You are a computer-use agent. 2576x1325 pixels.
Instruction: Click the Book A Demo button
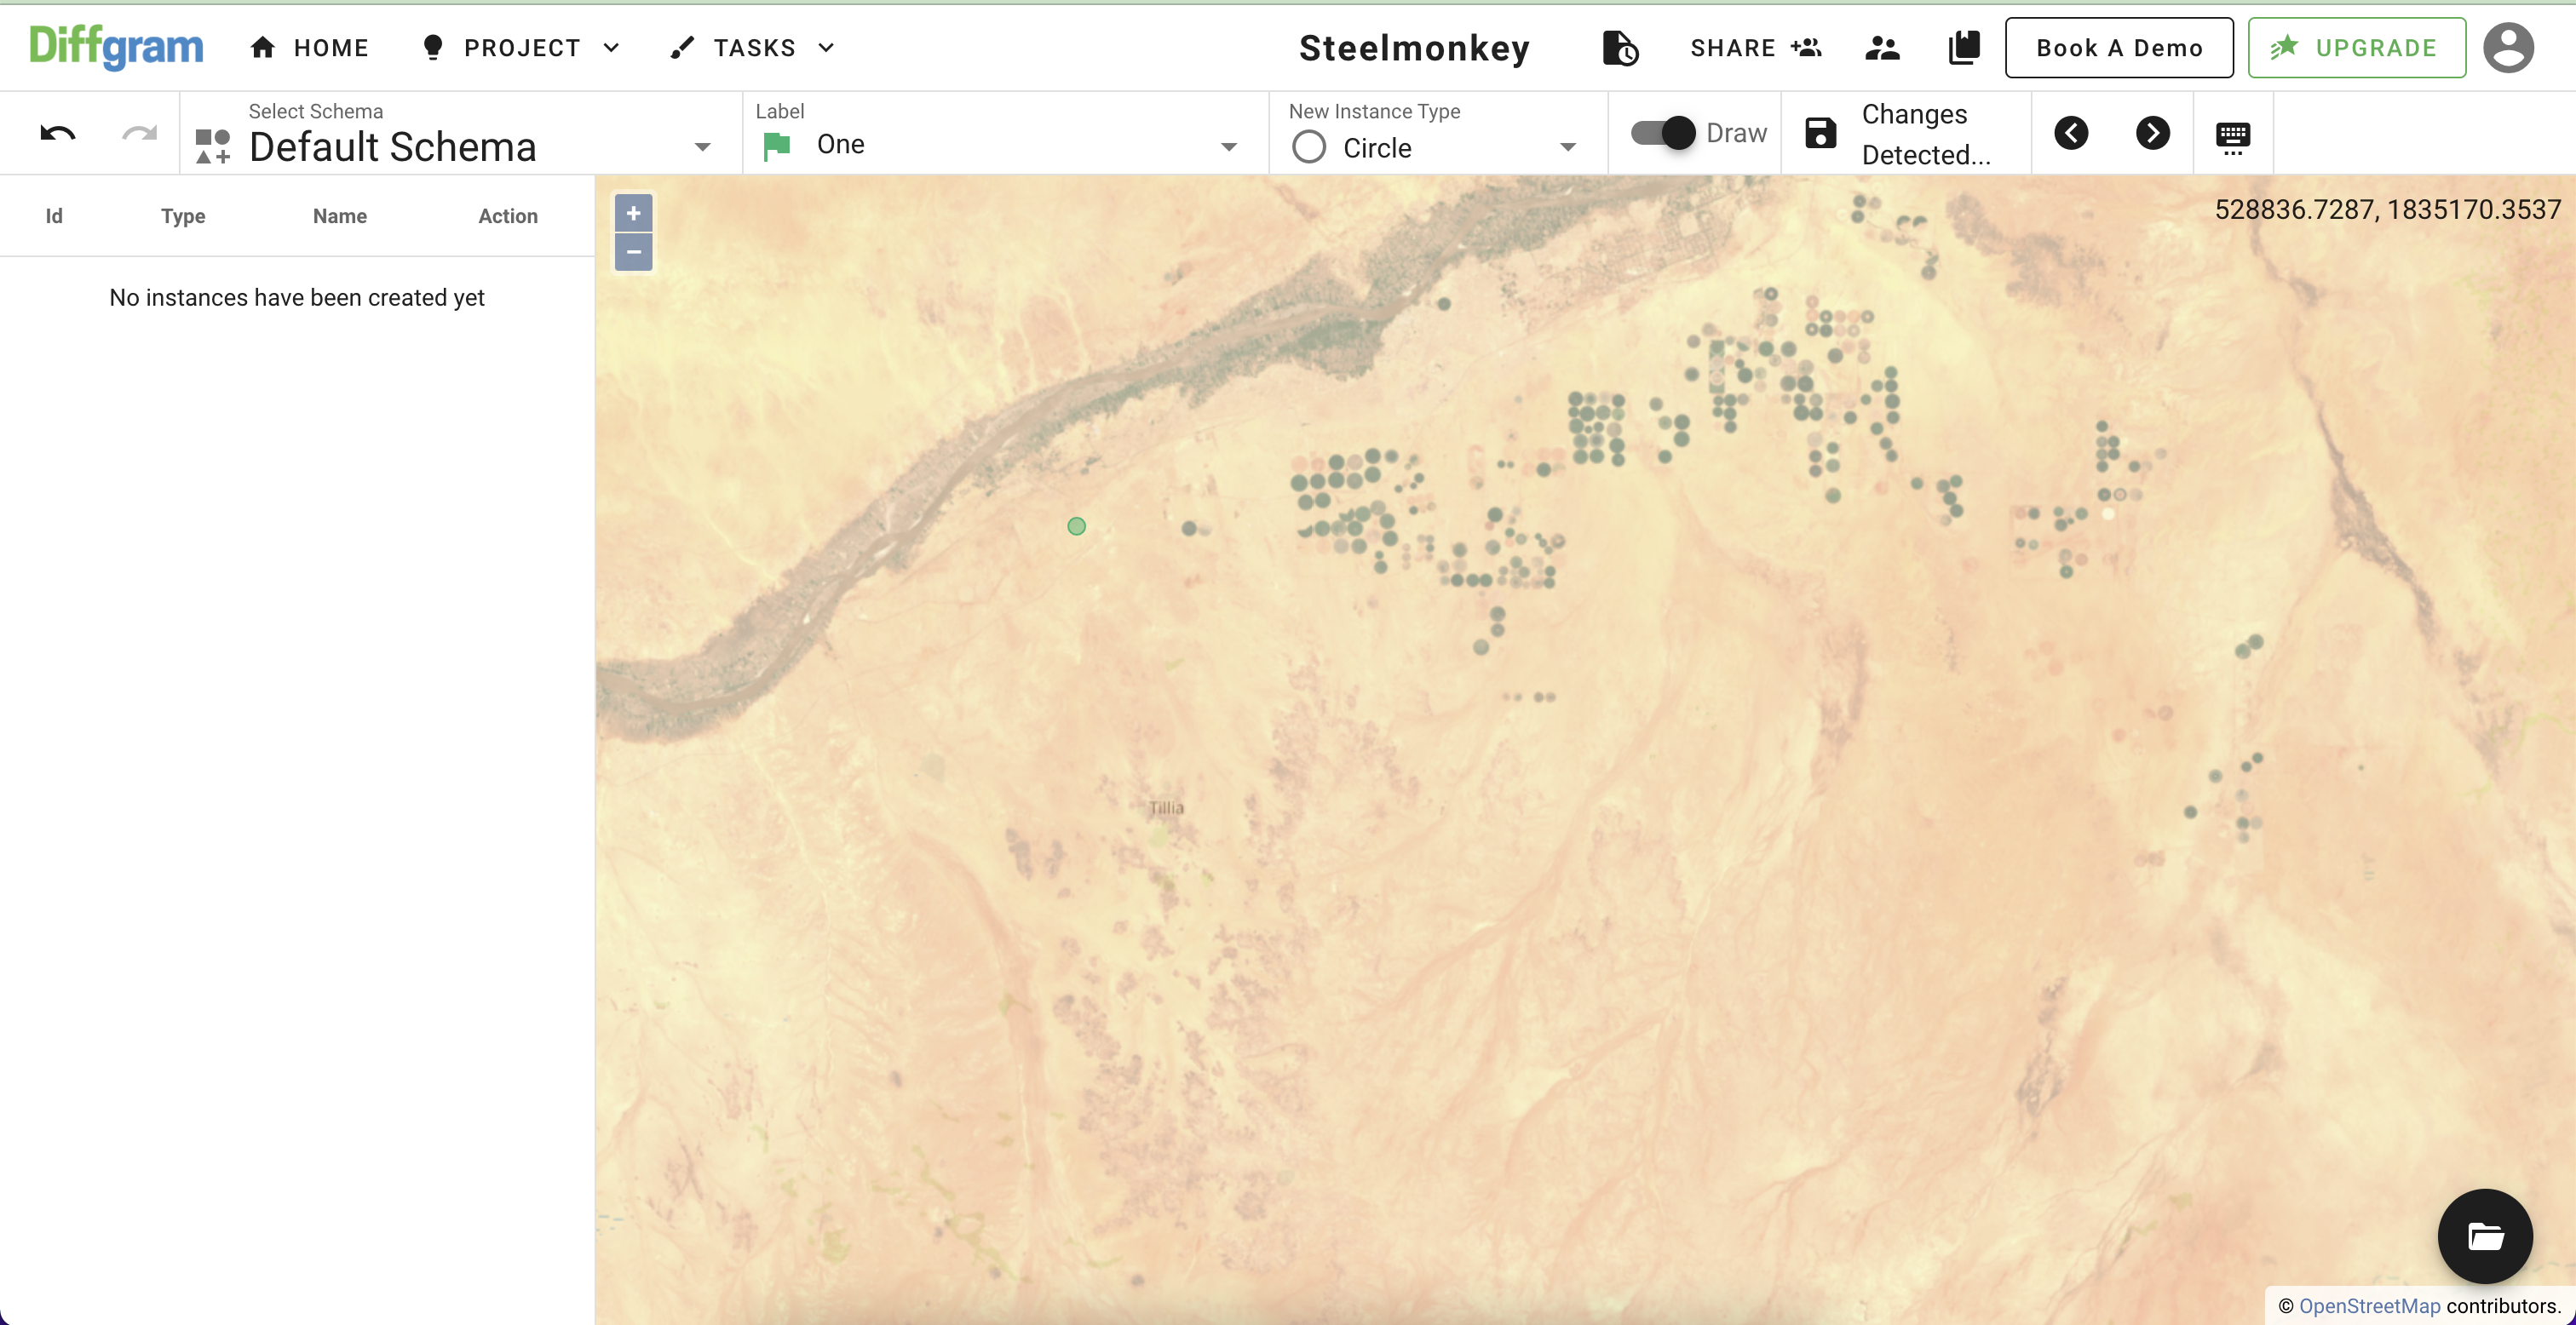pyautogui.click(x=2119, y=48)
